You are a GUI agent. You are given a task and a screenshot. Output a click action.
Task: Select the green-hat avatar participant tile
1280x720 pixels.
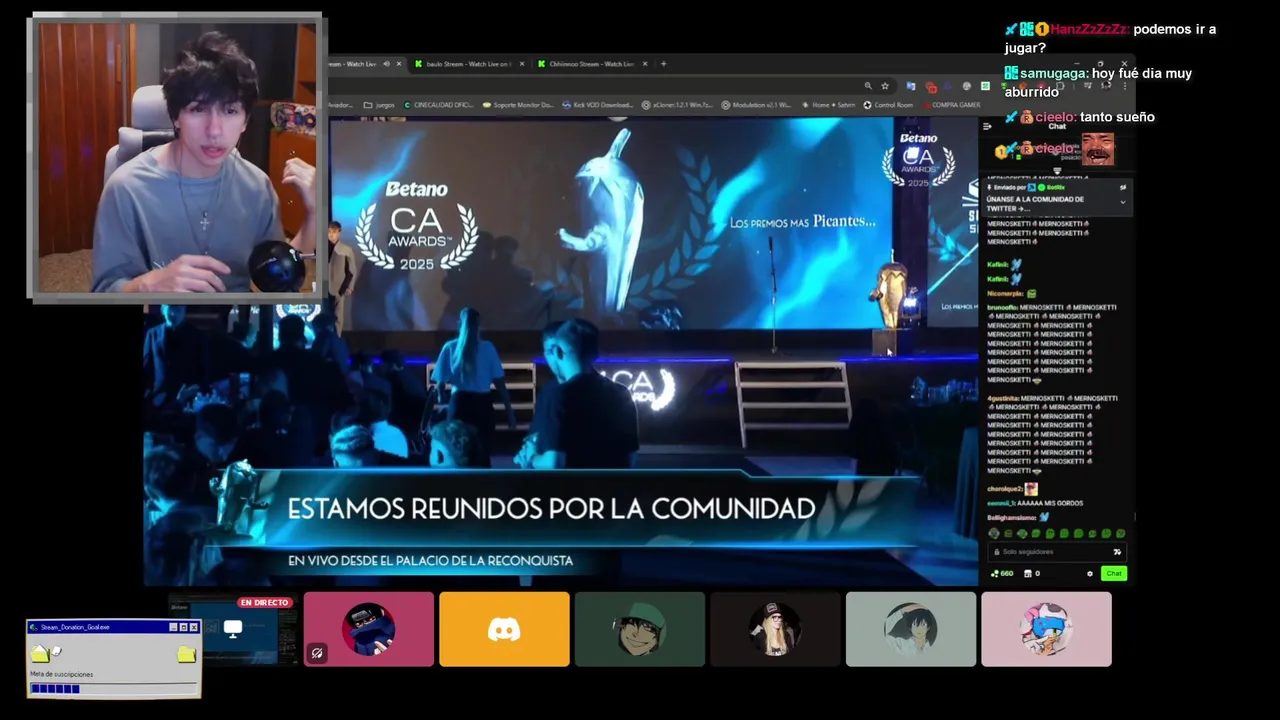(x=640, y=629)
